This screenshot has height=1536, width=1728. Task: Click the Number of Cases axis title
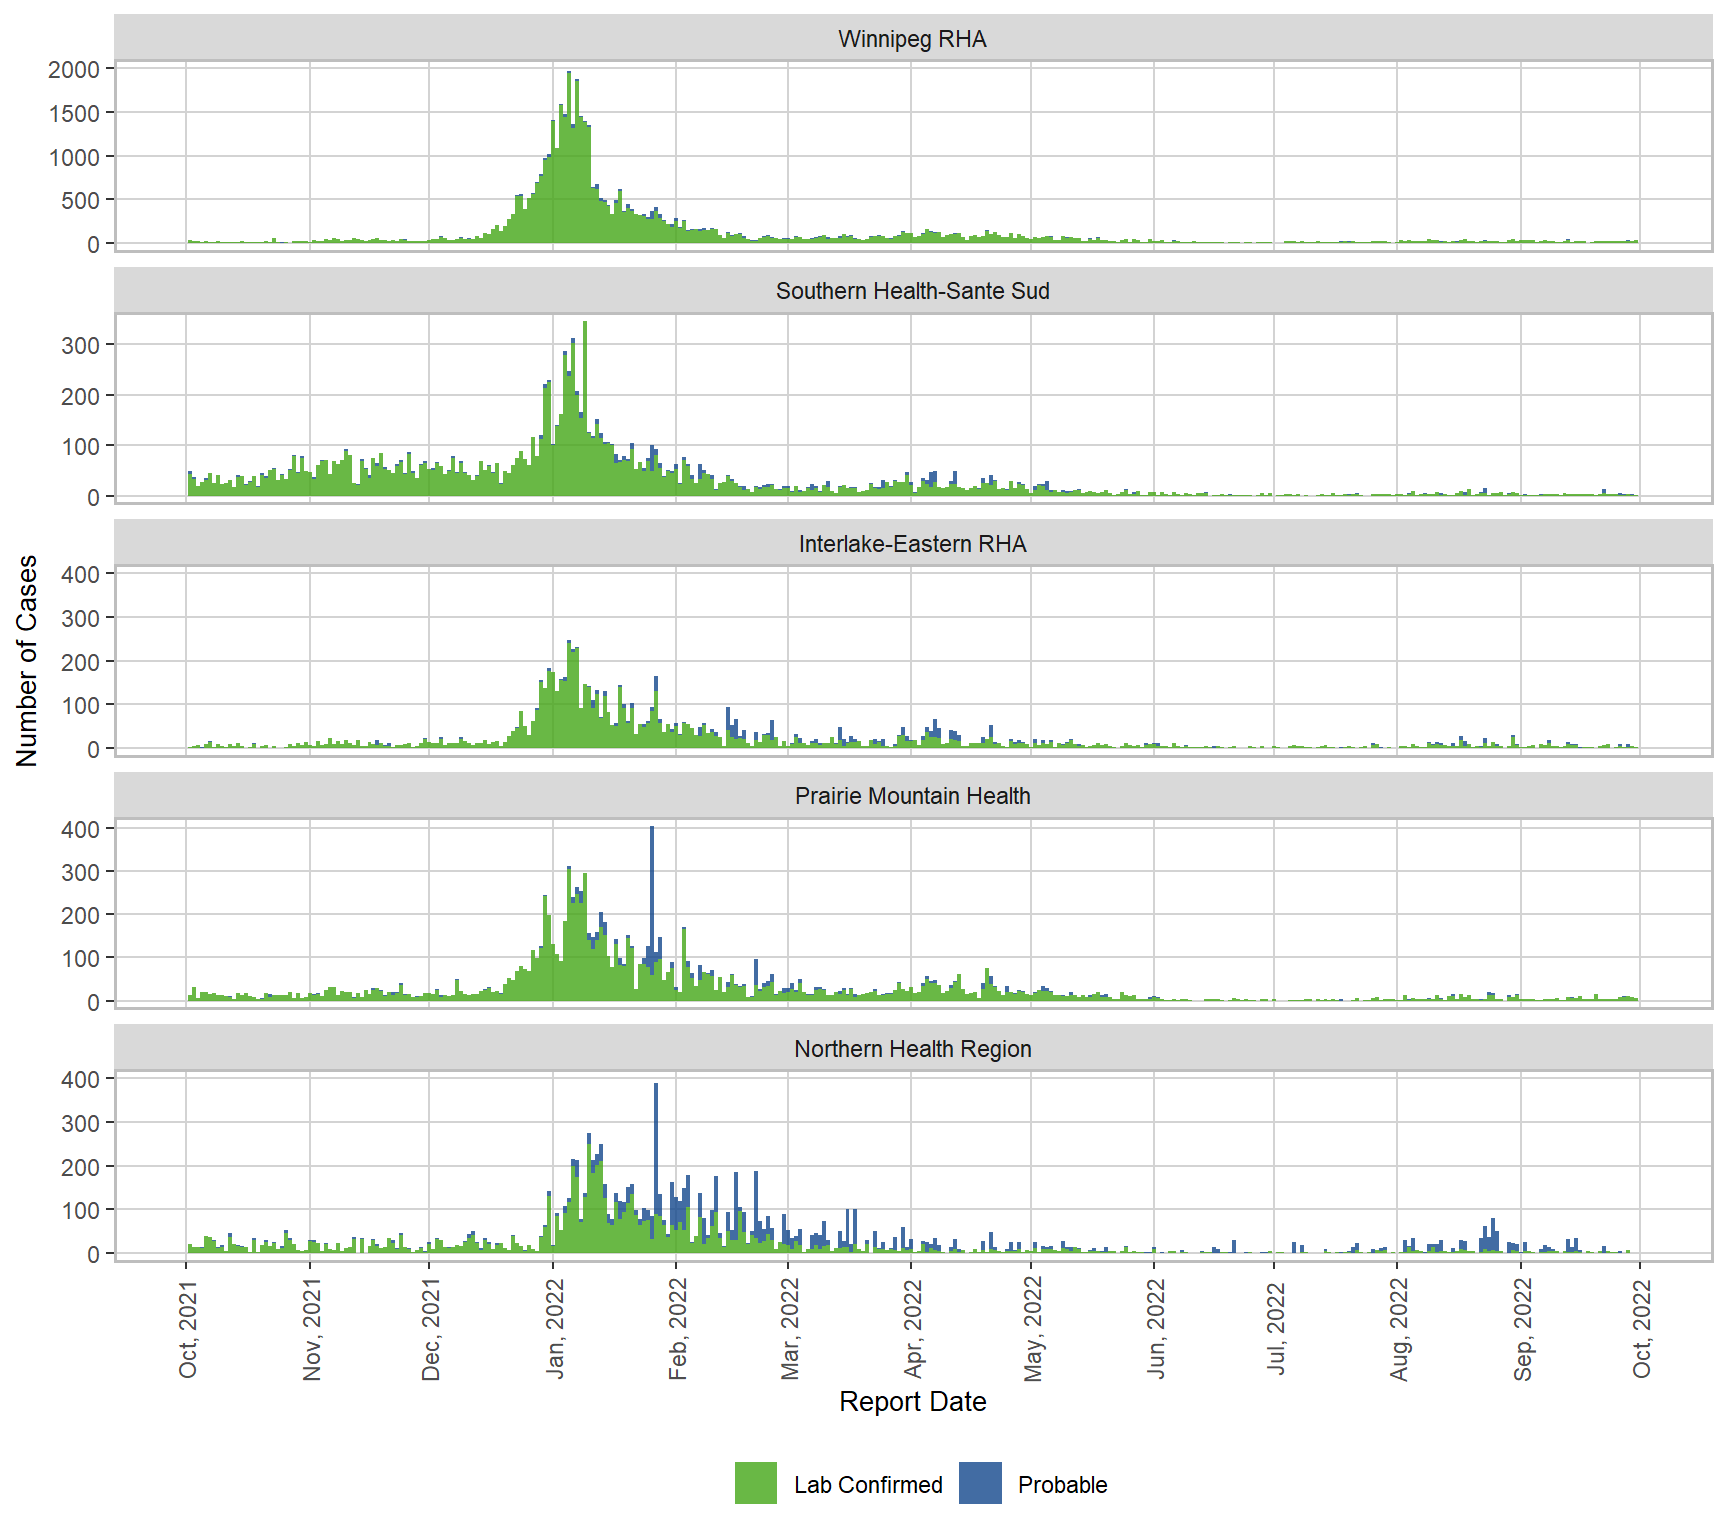(x=27, y=661)
